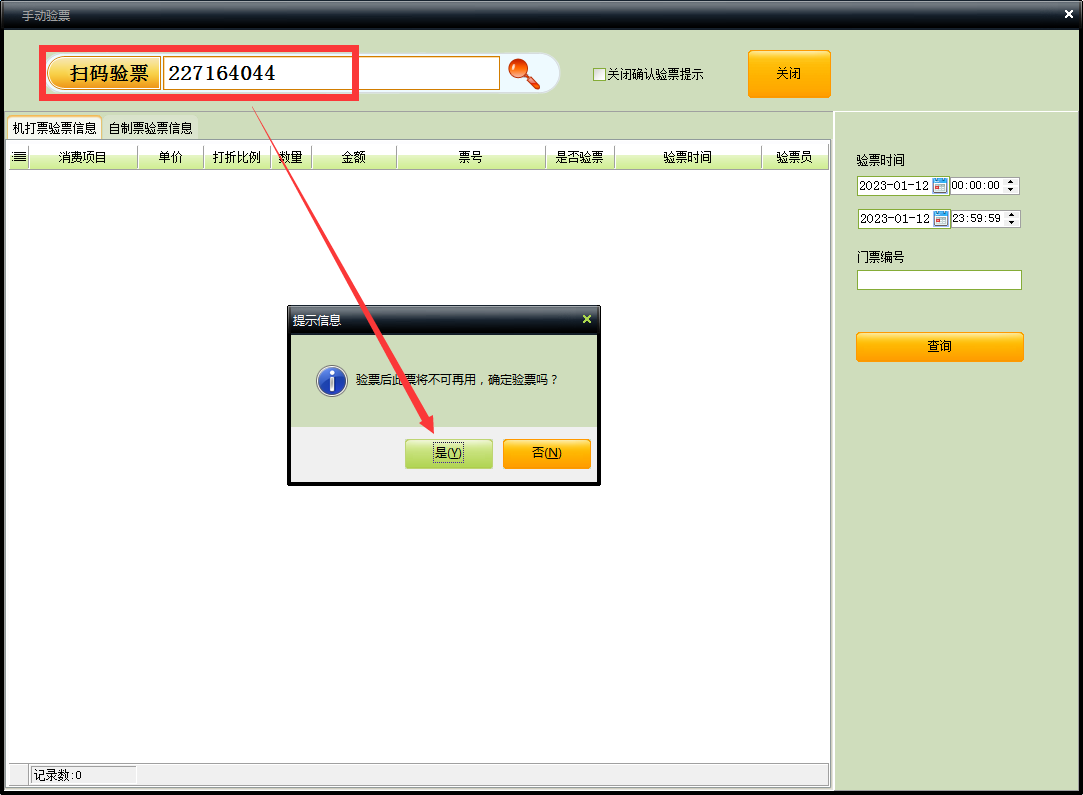Close the 手动验票 window
Viewport: 1083px width, 795px height.
(1069, 14)
